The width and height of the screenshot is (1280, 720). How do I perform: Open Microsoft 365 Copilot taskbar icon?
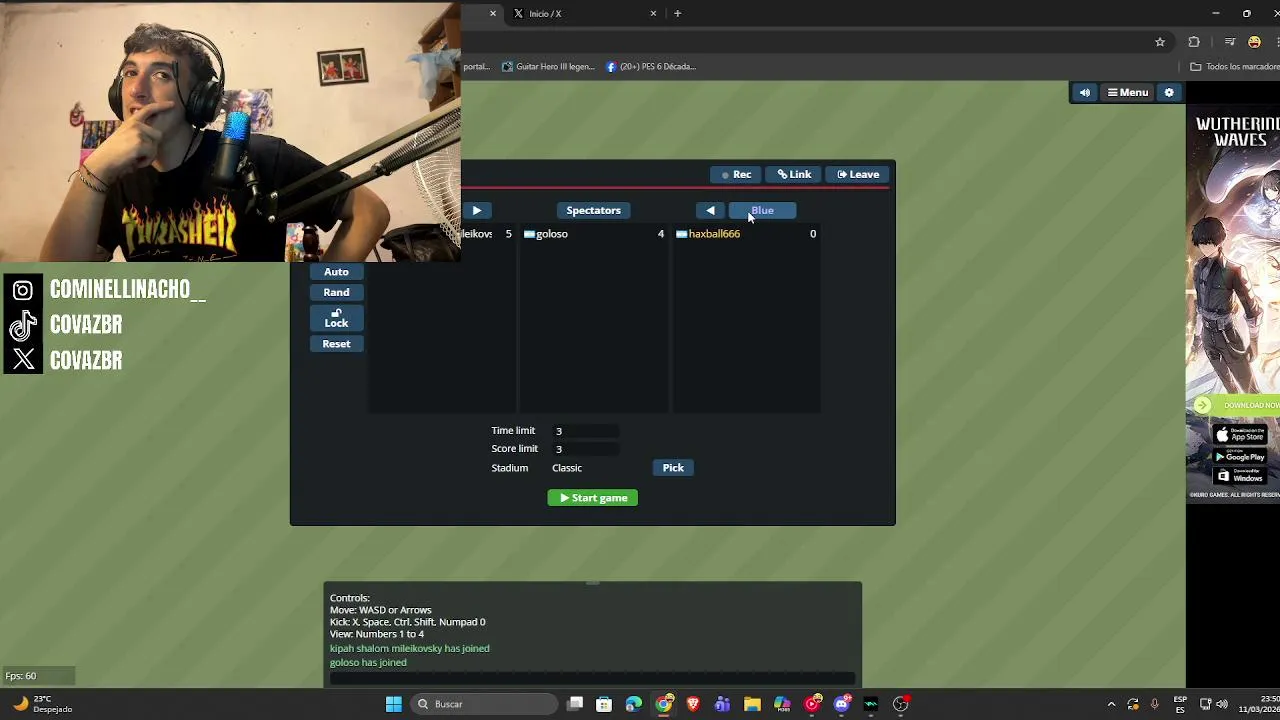pyautogui.click(x=782, y=704)
